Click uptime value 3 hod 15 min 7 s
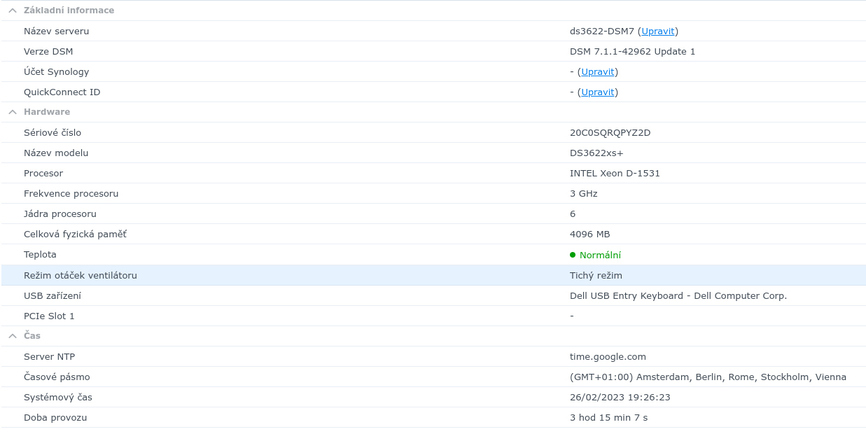The image size is (866, 434). point(609,417)
